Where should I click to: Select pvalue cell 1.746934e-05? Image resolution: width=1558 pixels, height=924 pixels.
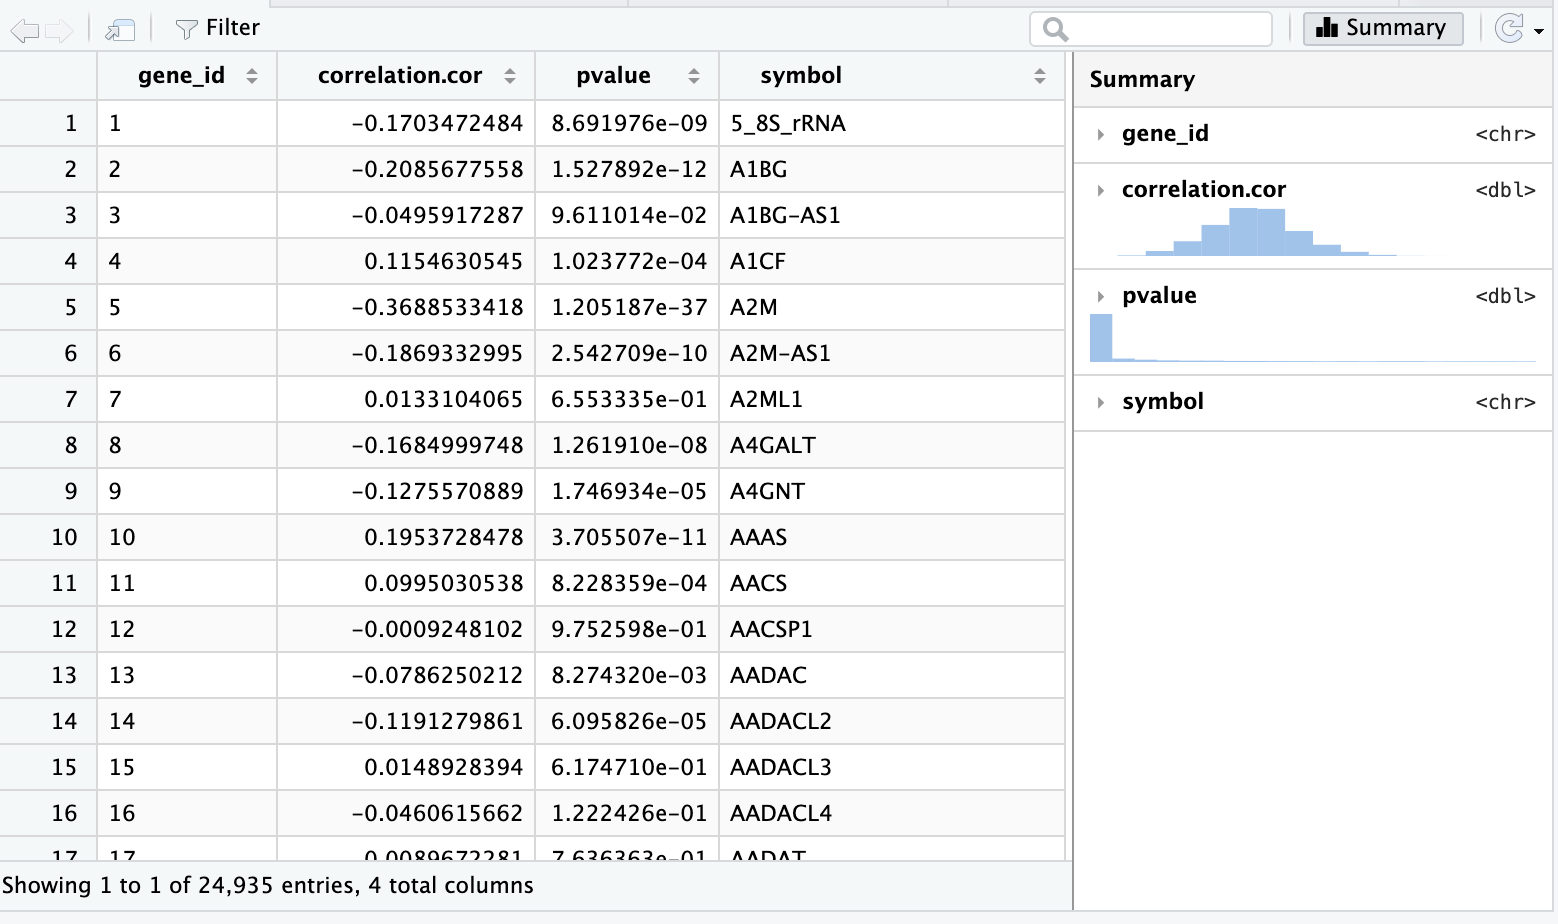click(628, 491)
